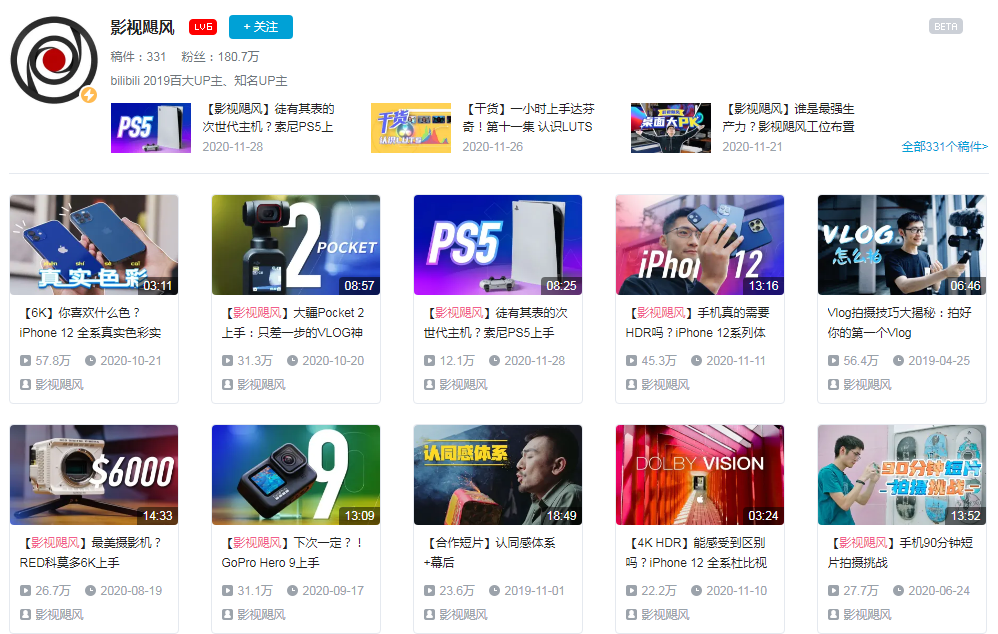Follow 影视飓风 with the 关注 button
The image size is (998, 634).
[x=261, y=27]
